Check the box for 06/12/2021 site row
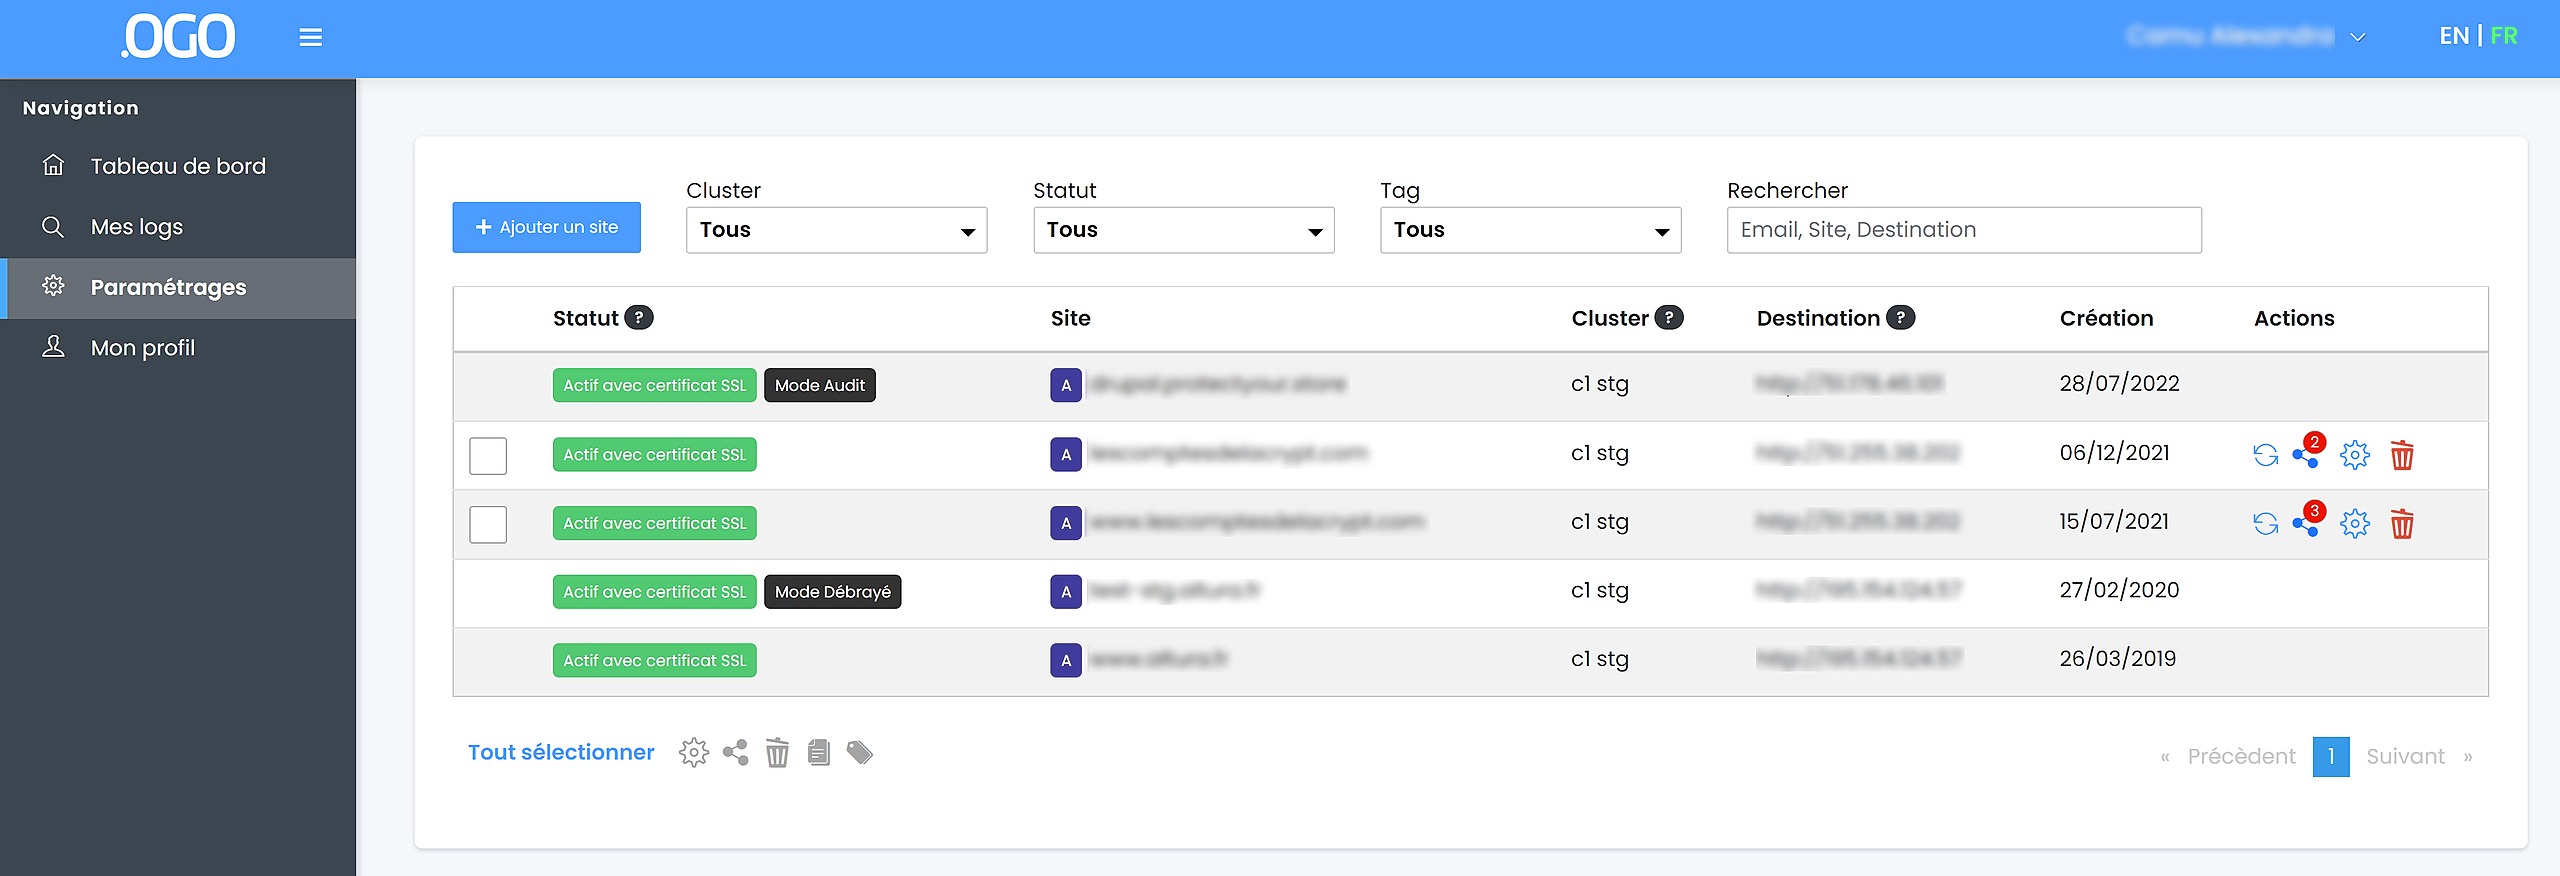This screenshot has height=876, width=2560. click(488, 456)
